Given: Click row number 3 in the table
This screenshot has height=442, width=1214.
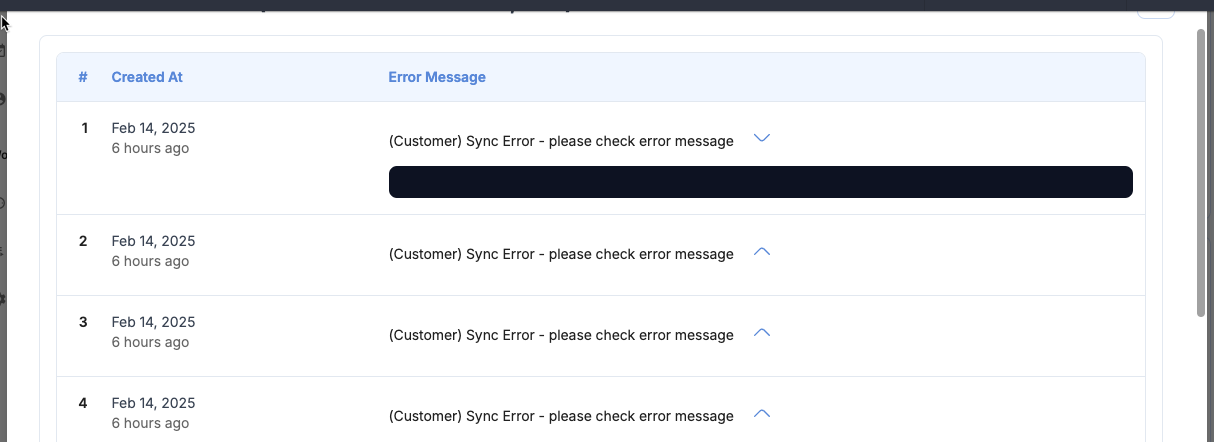Looking at the screenshot, I should coord(83,322).
